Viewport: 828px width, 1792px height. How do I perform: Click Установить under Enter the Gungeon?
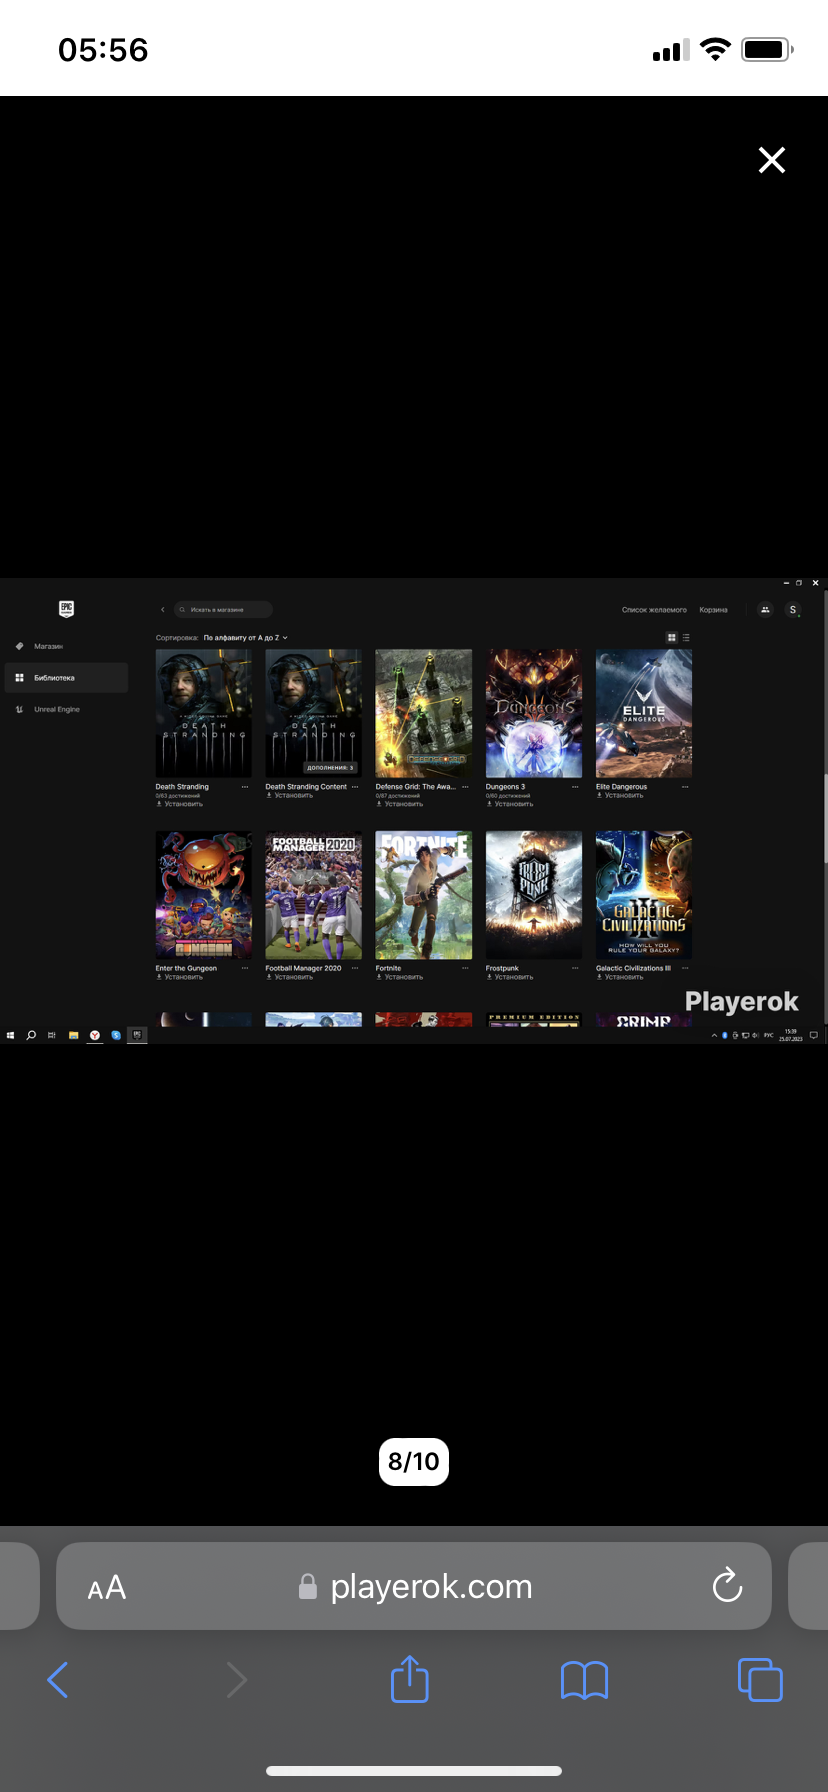(180, 977)
